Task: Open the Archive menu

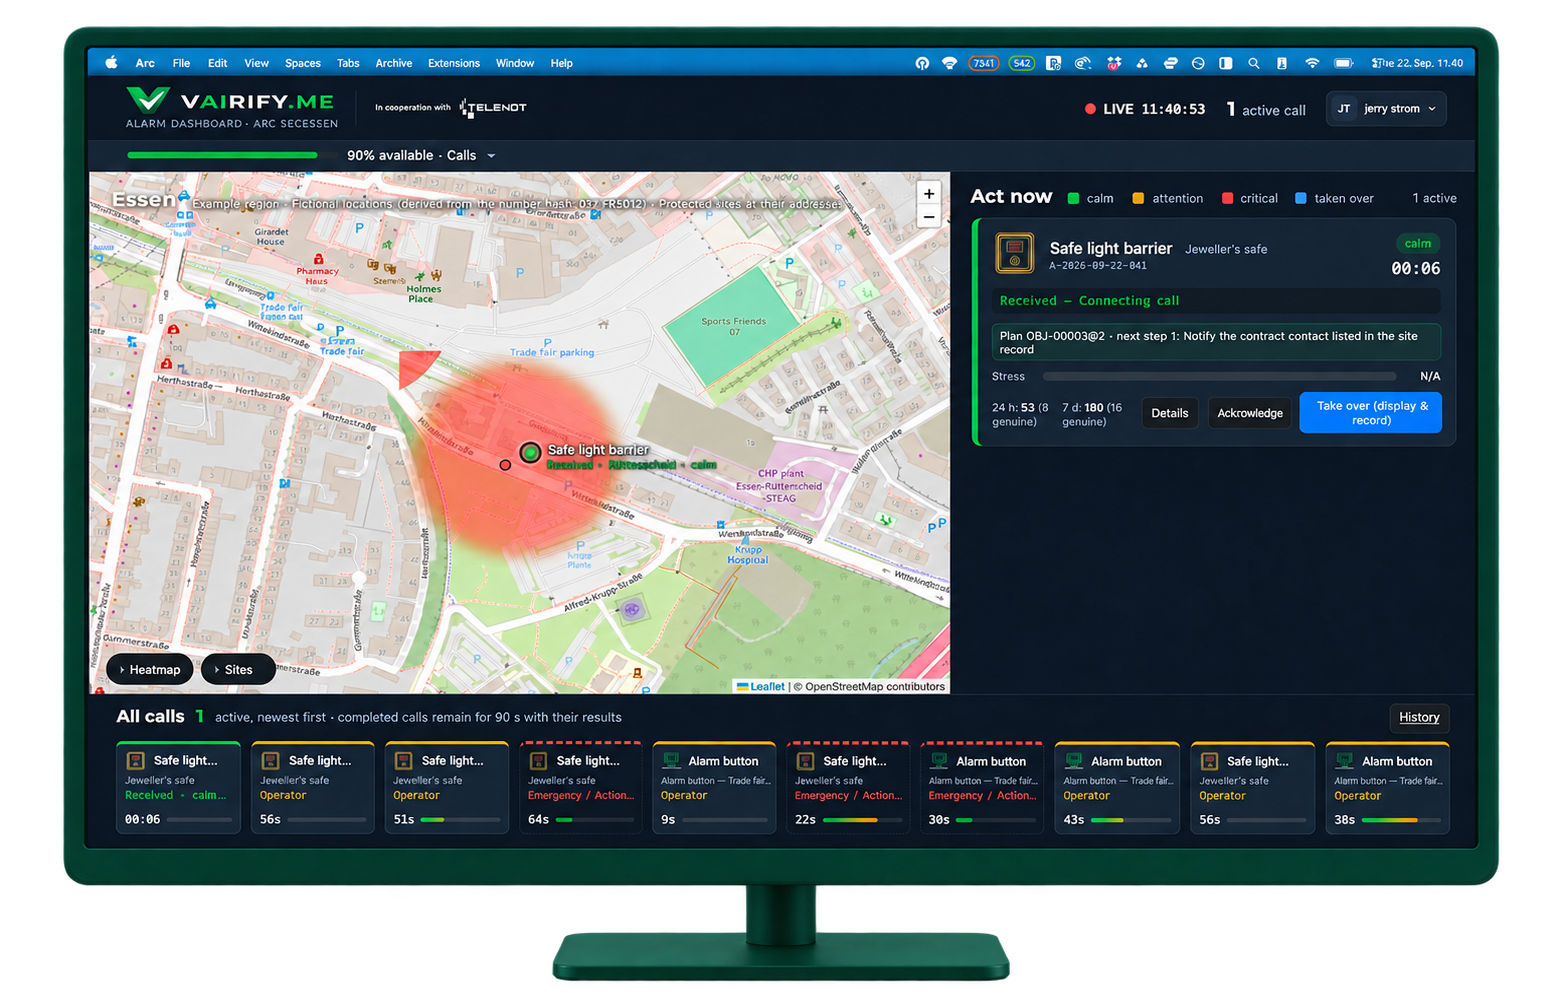Action: pyautogui.click(x=393, y=63)
